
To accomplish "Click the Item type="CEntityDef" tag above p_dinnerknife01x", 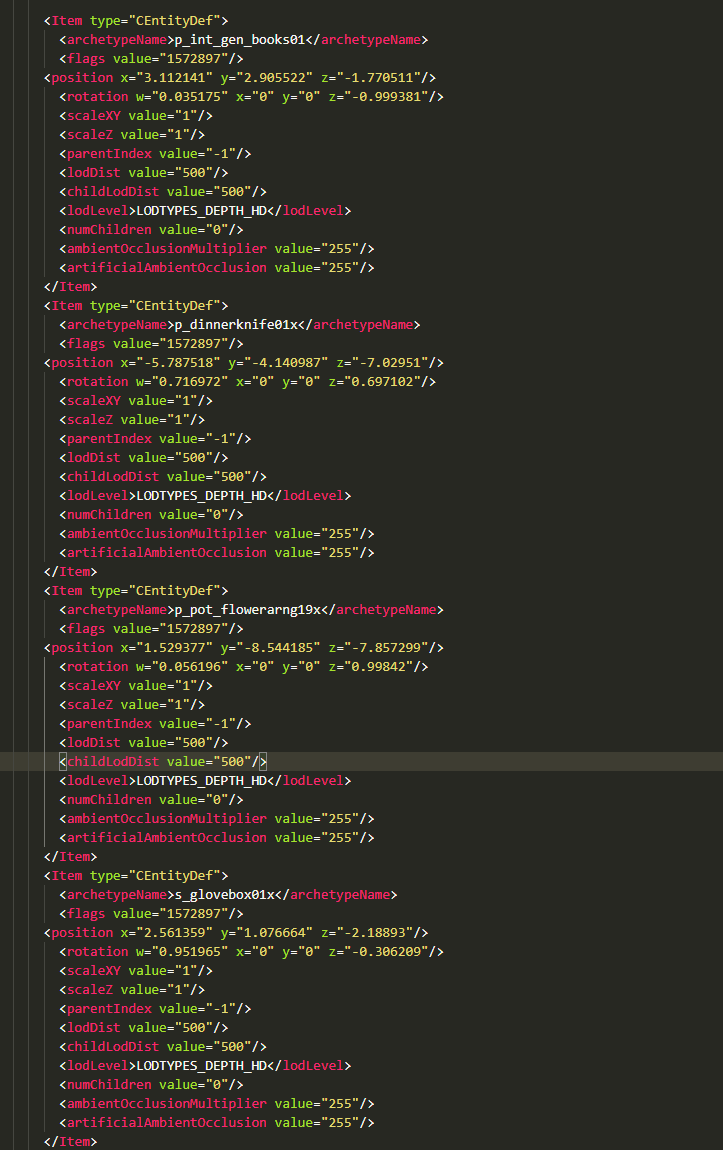I will [x=136, y=305].
